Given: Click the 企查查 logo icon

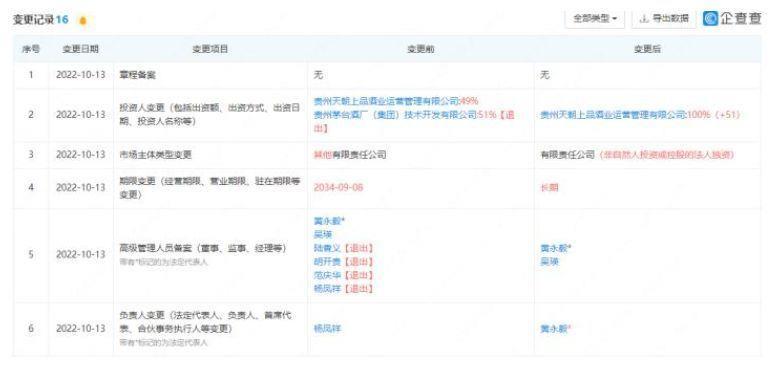Looking at the screenshot, I should pyautogui.click(x=710, y=19).
